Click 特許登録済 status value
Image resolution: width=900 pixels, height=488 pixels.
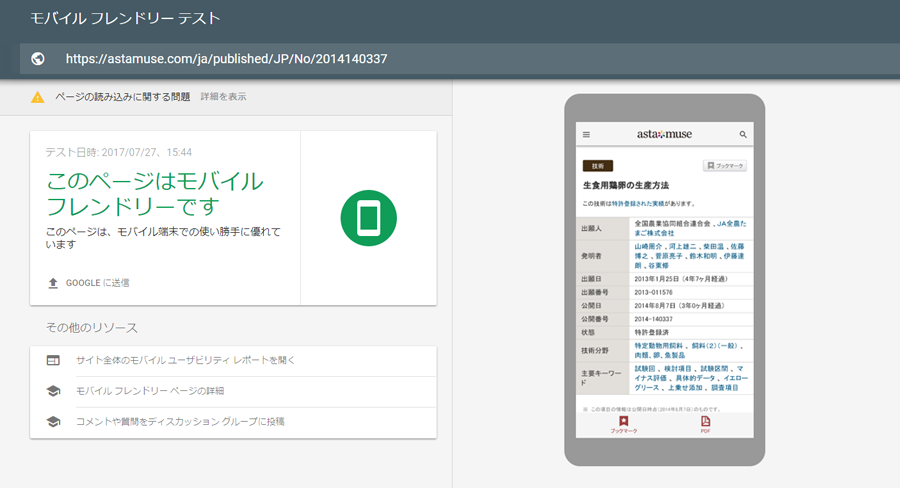point(651,332)
